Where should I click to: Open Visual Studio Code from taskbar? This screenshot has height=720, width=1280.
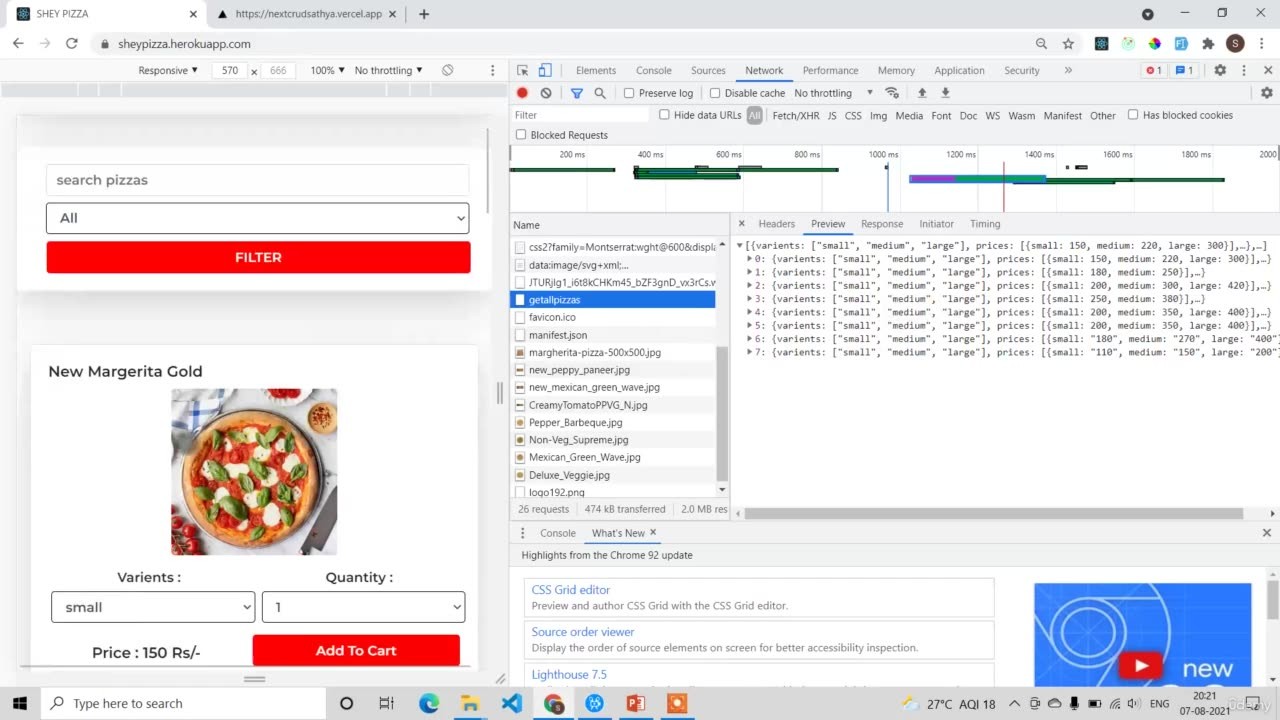pos(511,703)
